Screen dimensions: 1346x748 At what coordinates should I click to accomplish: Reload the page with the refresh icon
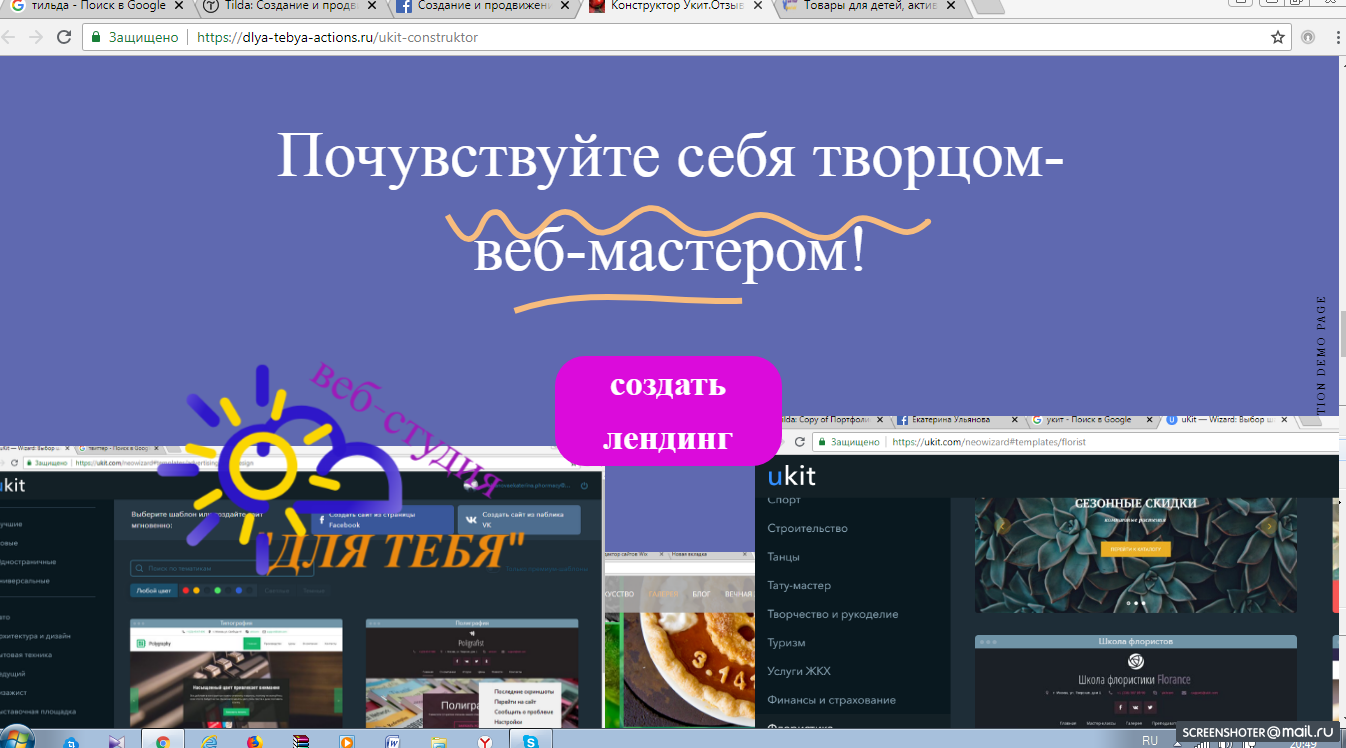(x=64, y=37)
